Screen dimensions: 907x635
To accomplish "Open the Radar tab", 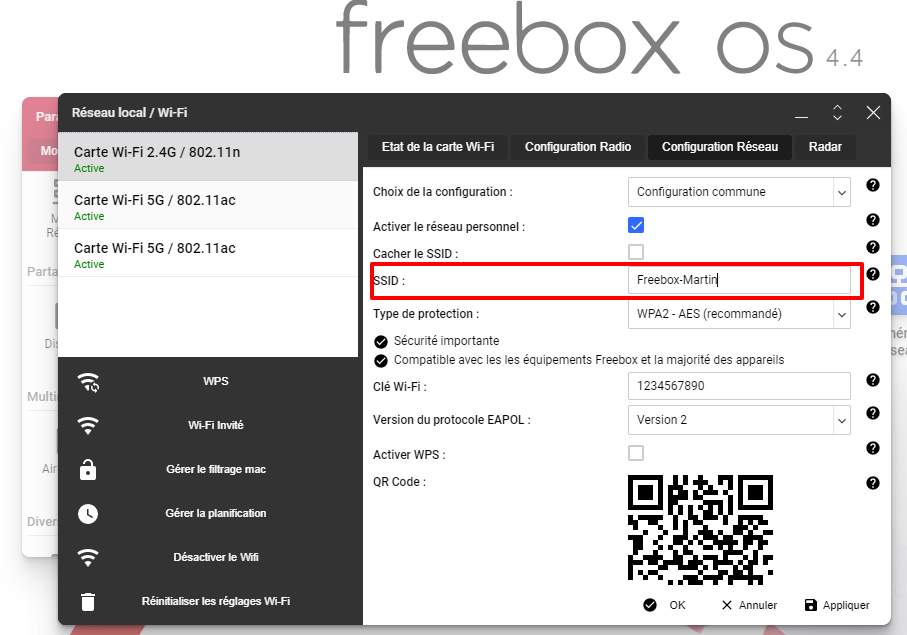I will click(825, 147).
